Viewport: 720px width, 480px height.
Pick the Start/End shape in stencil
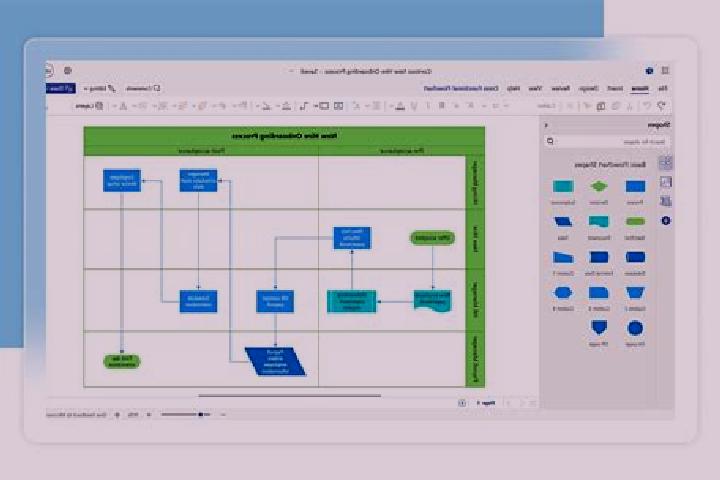[636, 222]
